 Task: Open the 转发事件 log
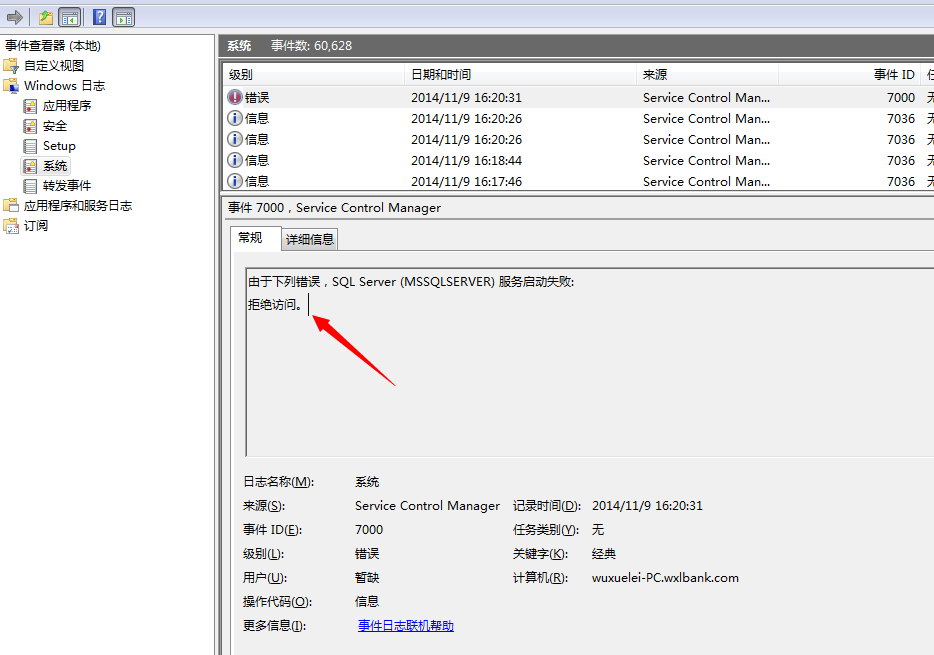(66, 186)
